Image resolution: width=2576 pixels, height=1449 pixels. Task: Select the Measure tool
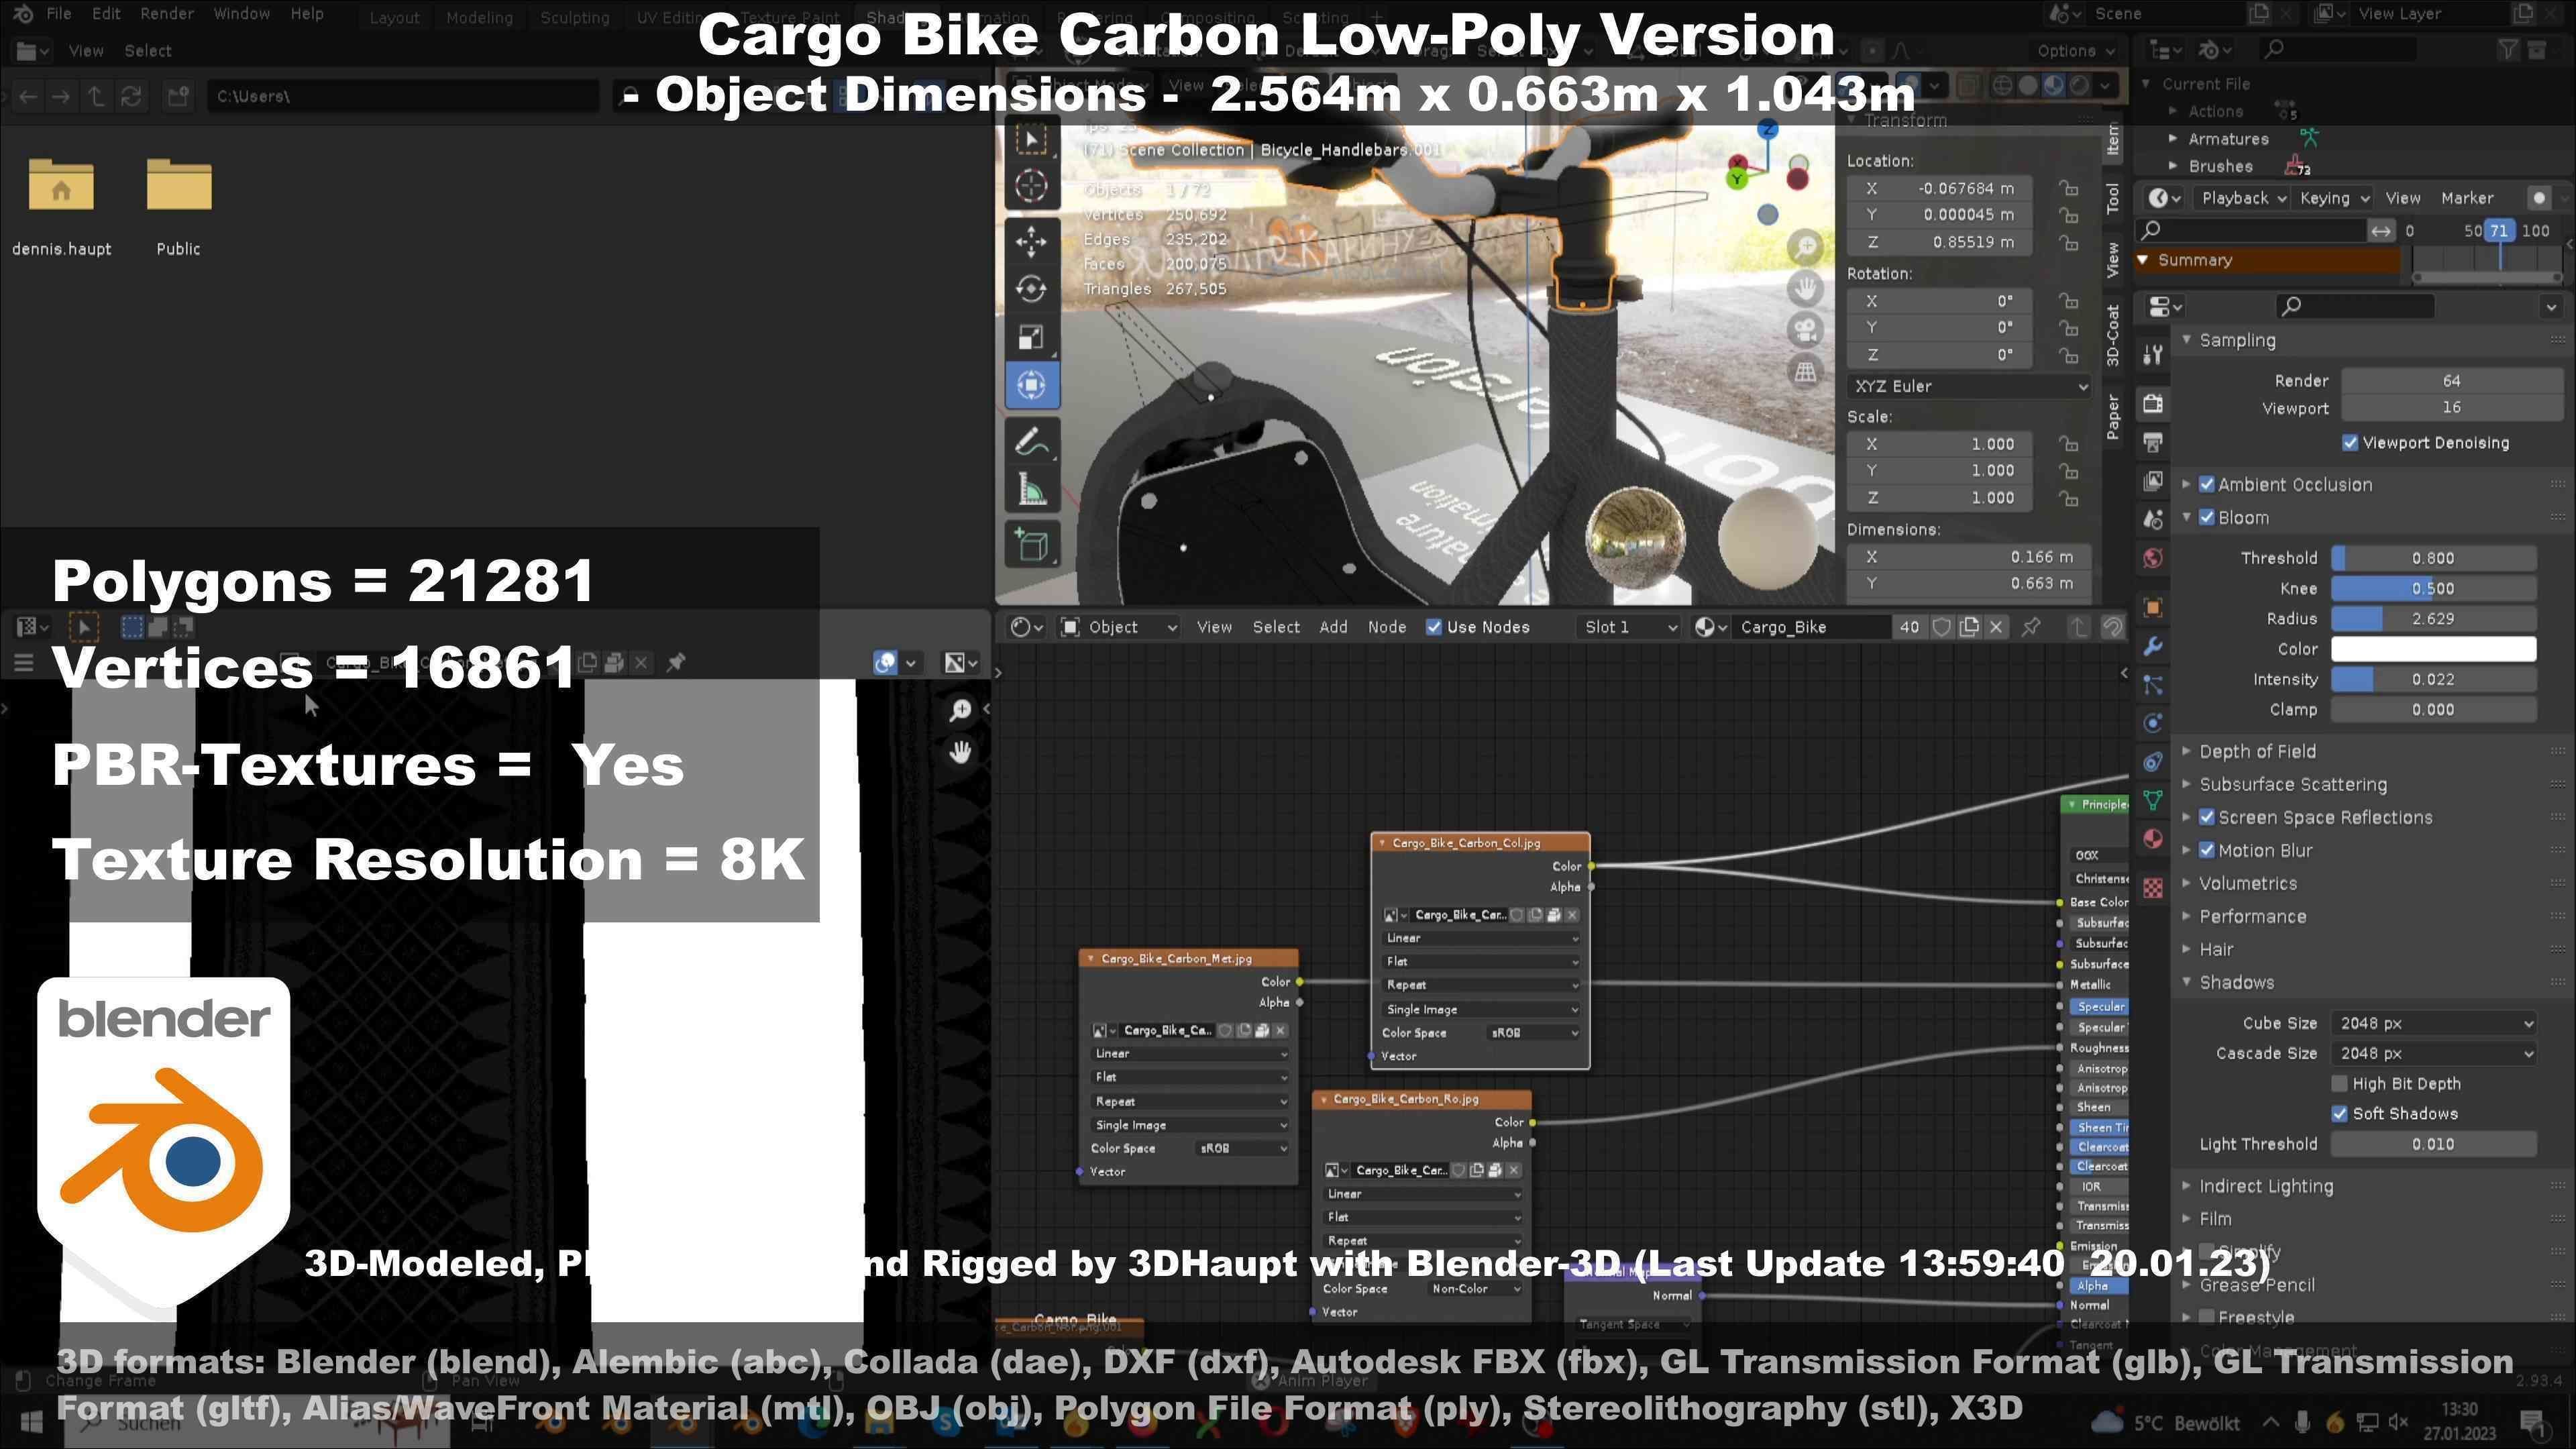coord(1031,489)
